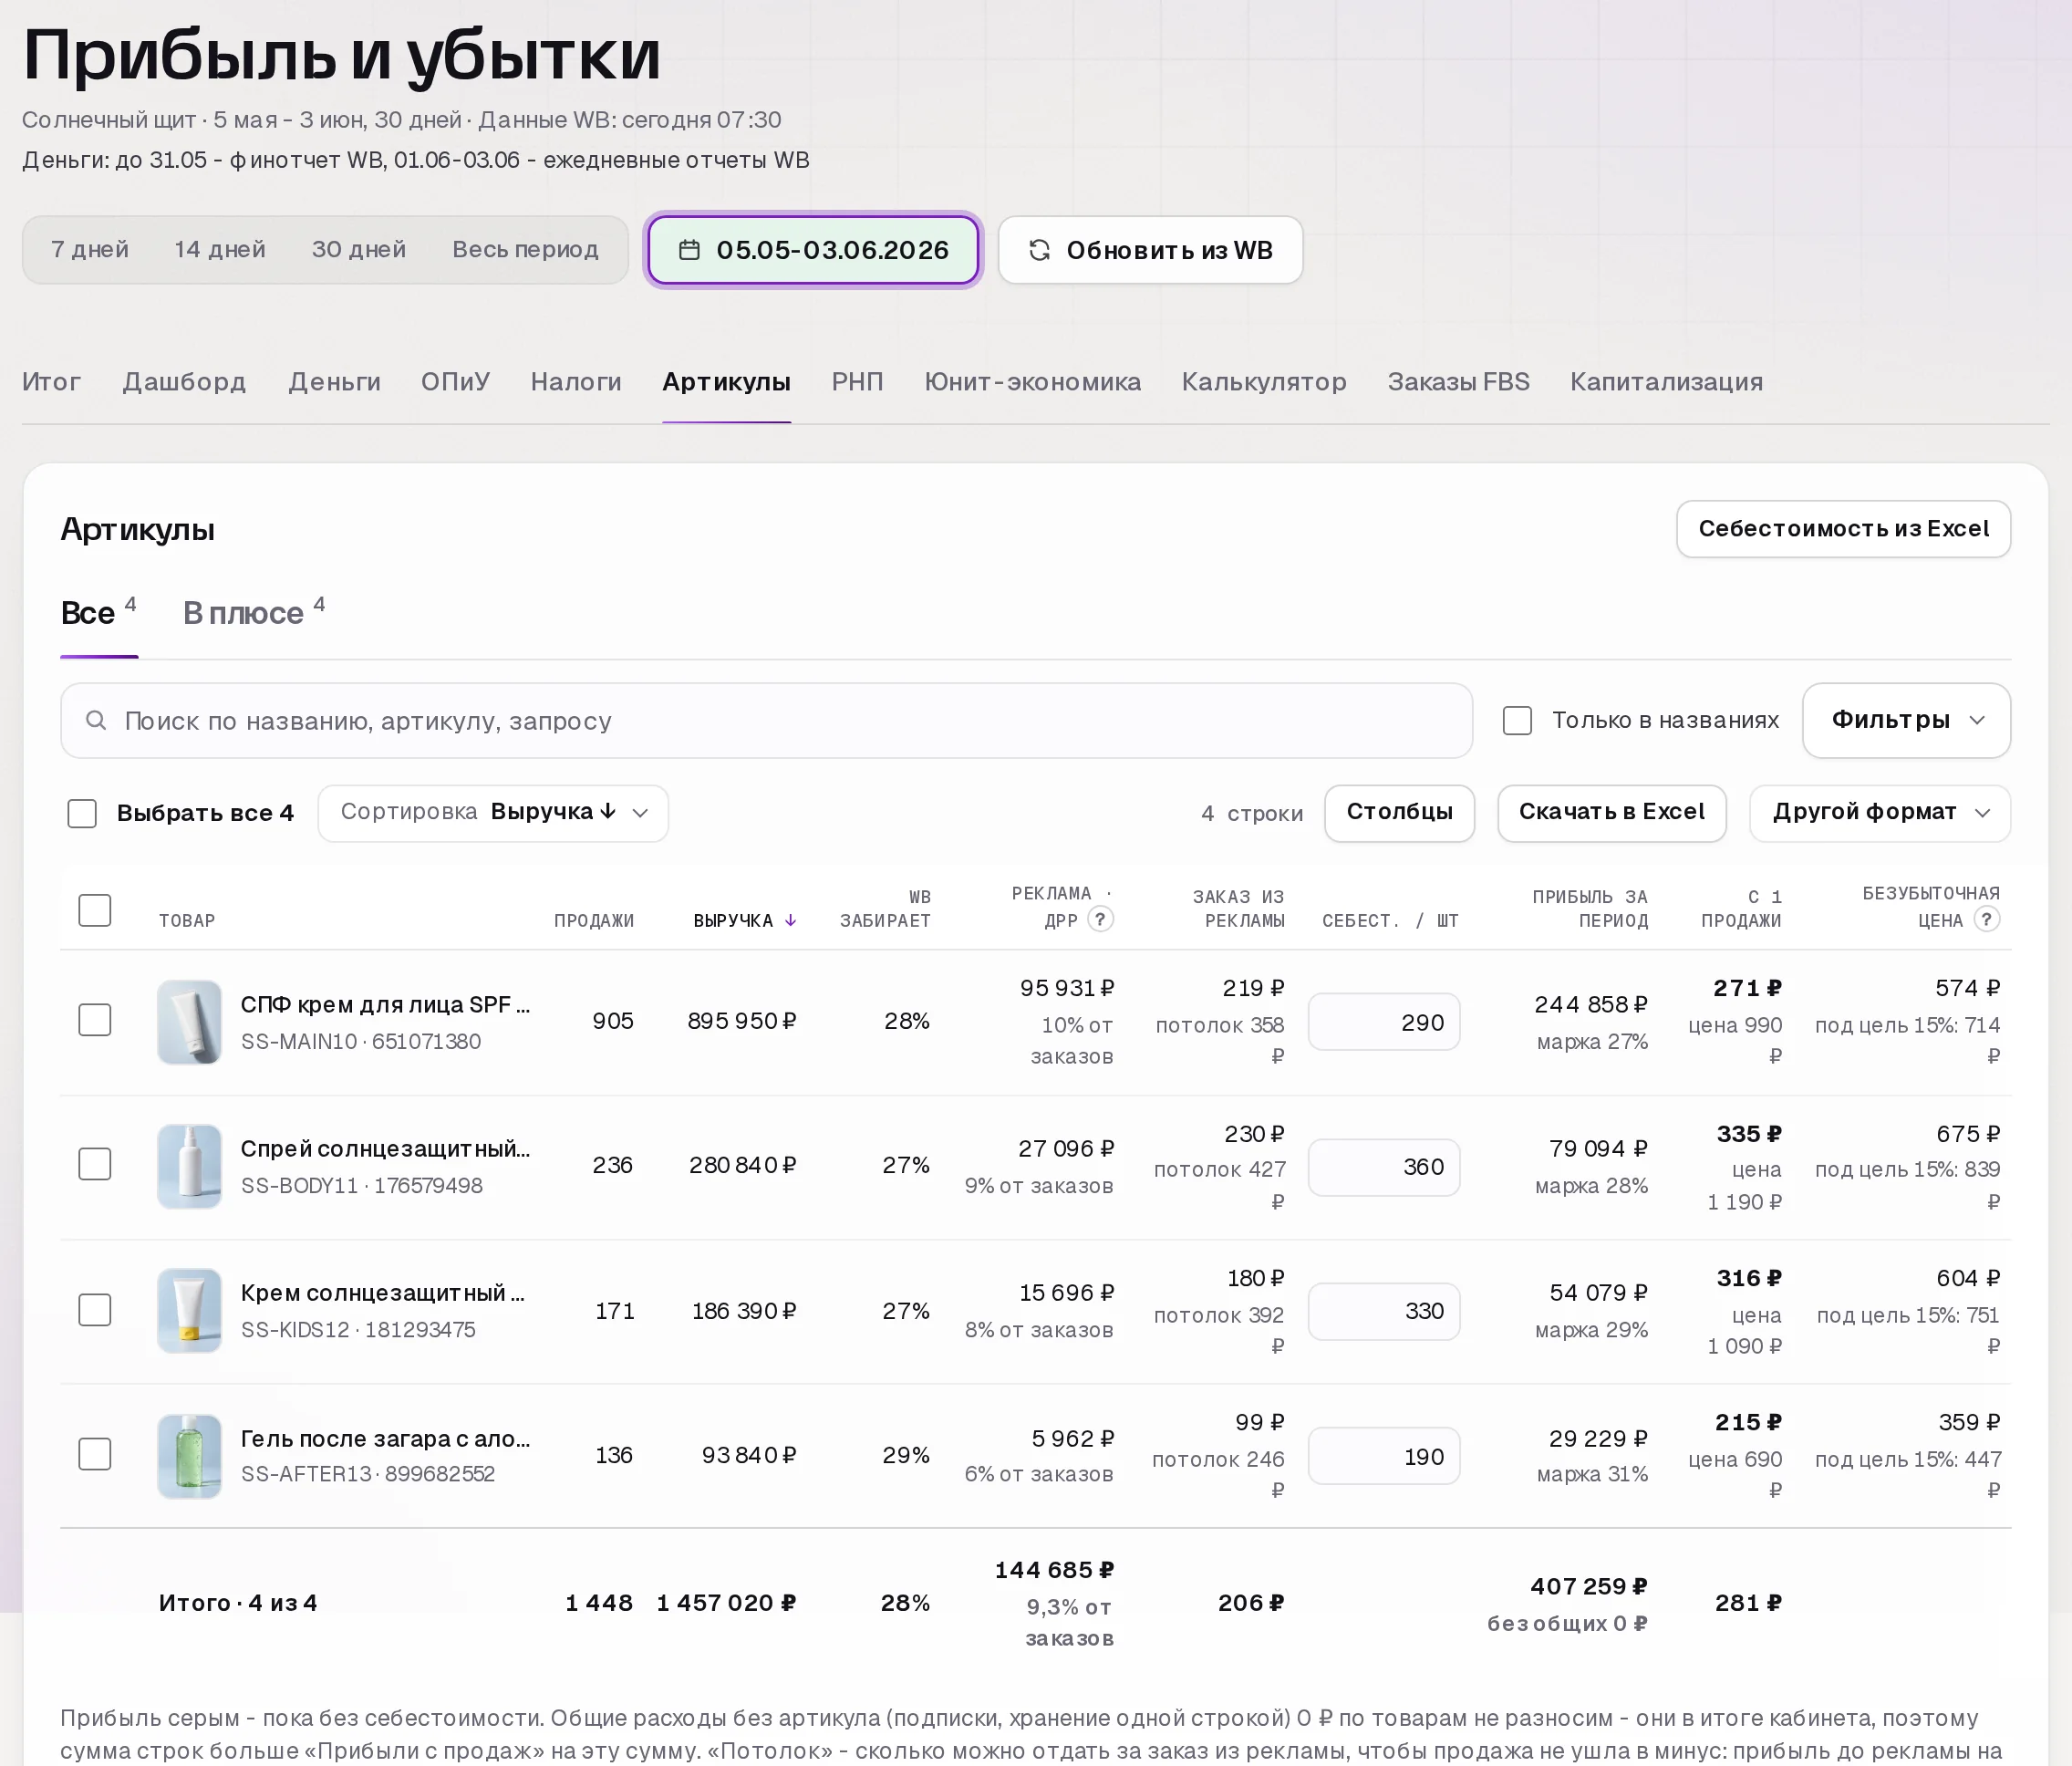Select the SS-AFTER13 row checkbox
The height and width of the screenshot is (1766, 2072).
click(x=95, y=1454)
